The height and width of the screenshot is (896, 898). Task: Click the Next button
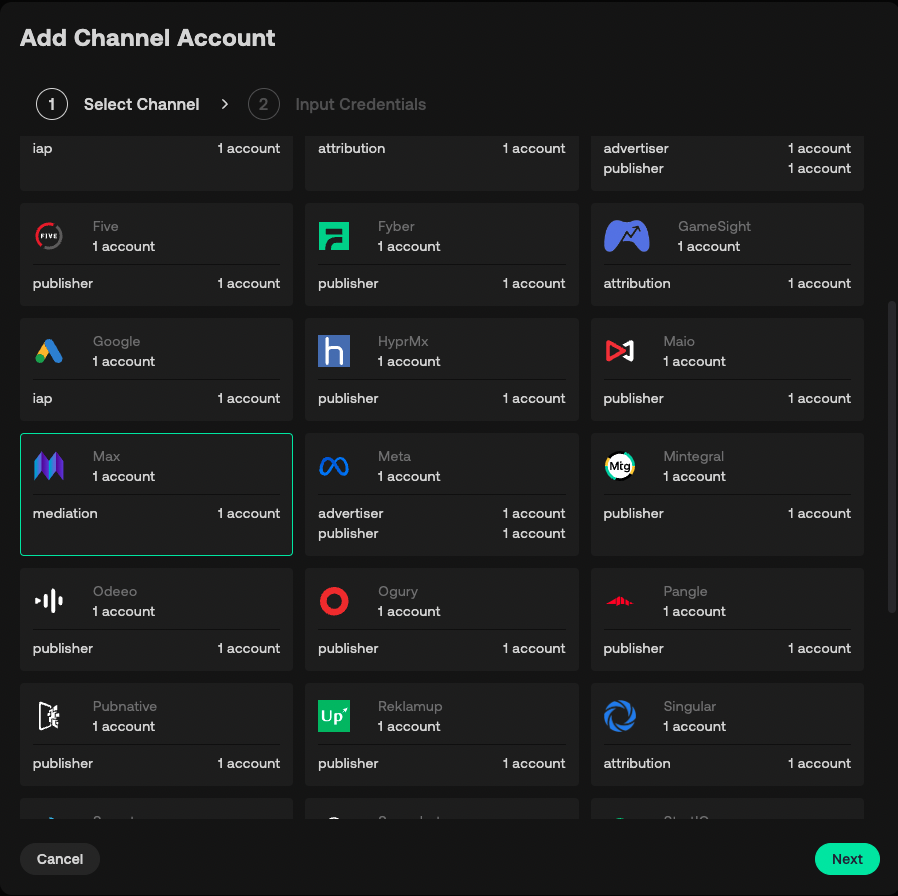point(847,859)
